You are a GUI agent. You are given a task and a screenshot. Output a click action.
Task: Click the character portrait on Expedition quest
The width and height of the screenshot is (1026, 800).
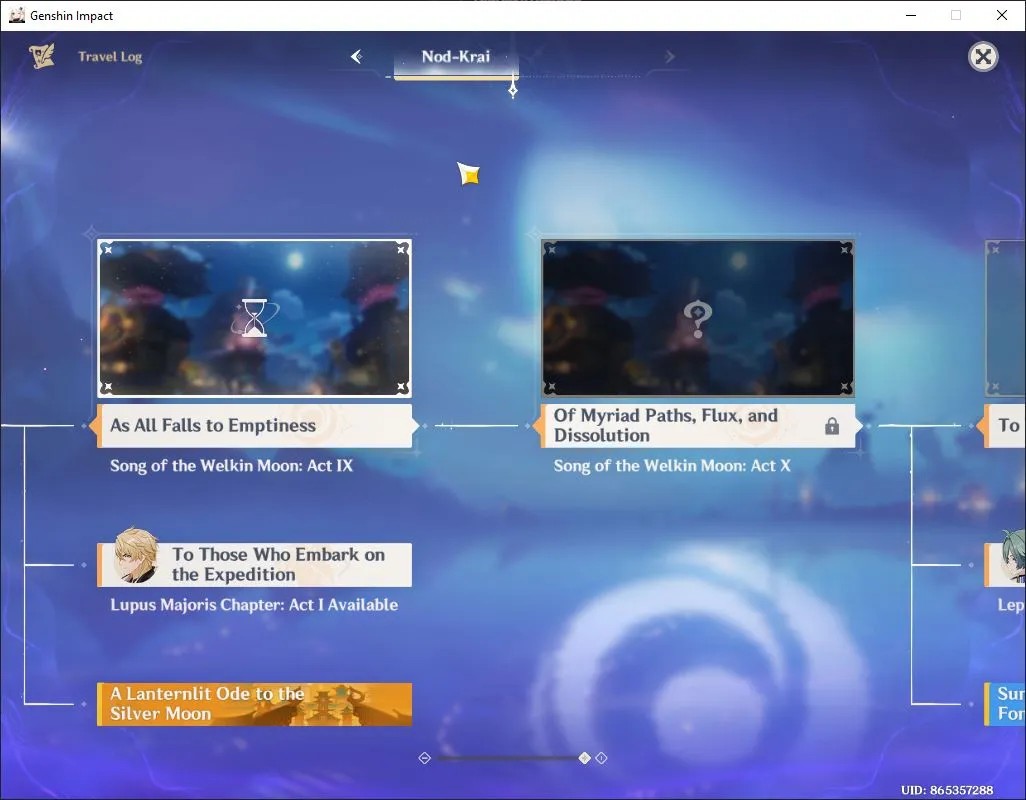[135, 556]
